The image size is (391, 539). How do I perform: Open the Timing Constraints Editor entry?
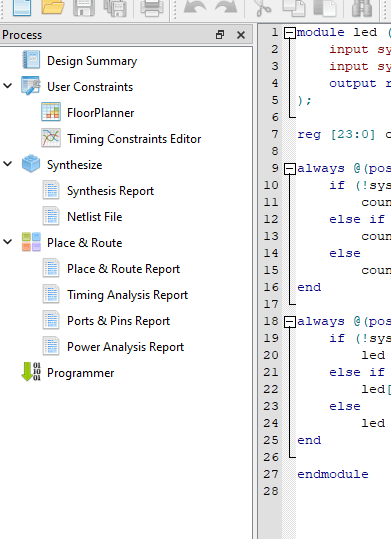tap(134, 139)
